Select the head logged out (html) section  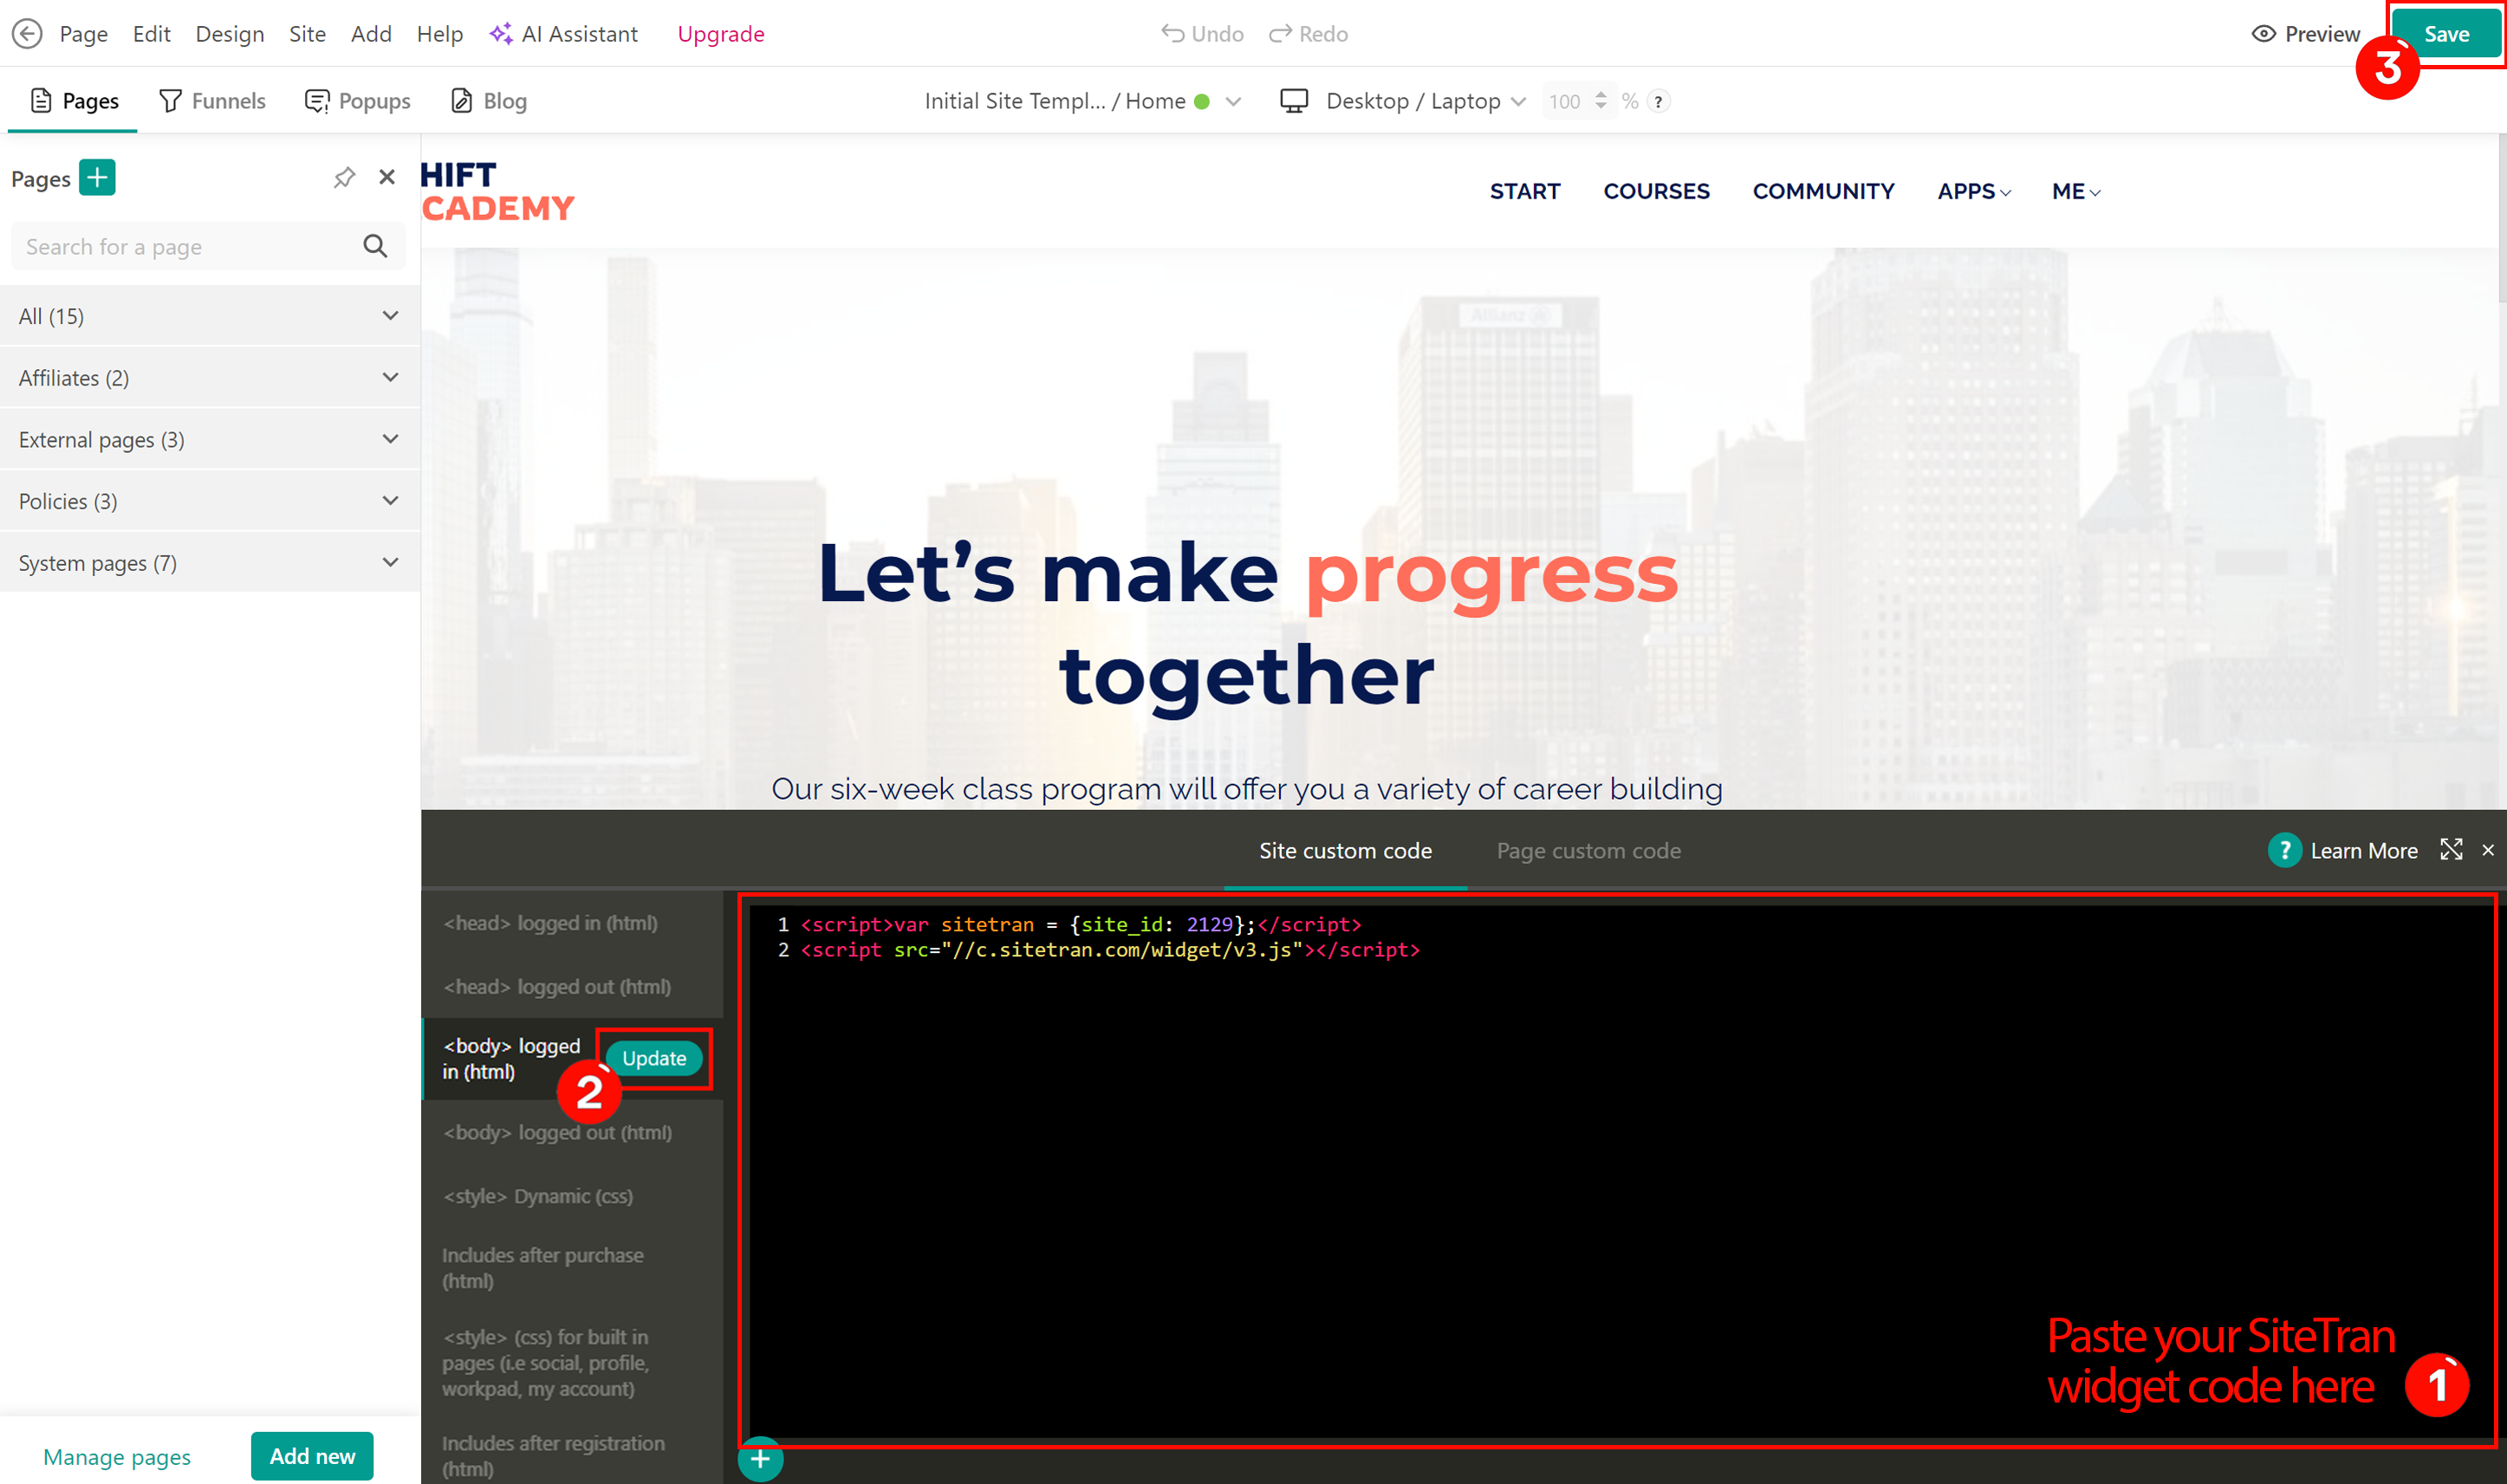[557, 987]
